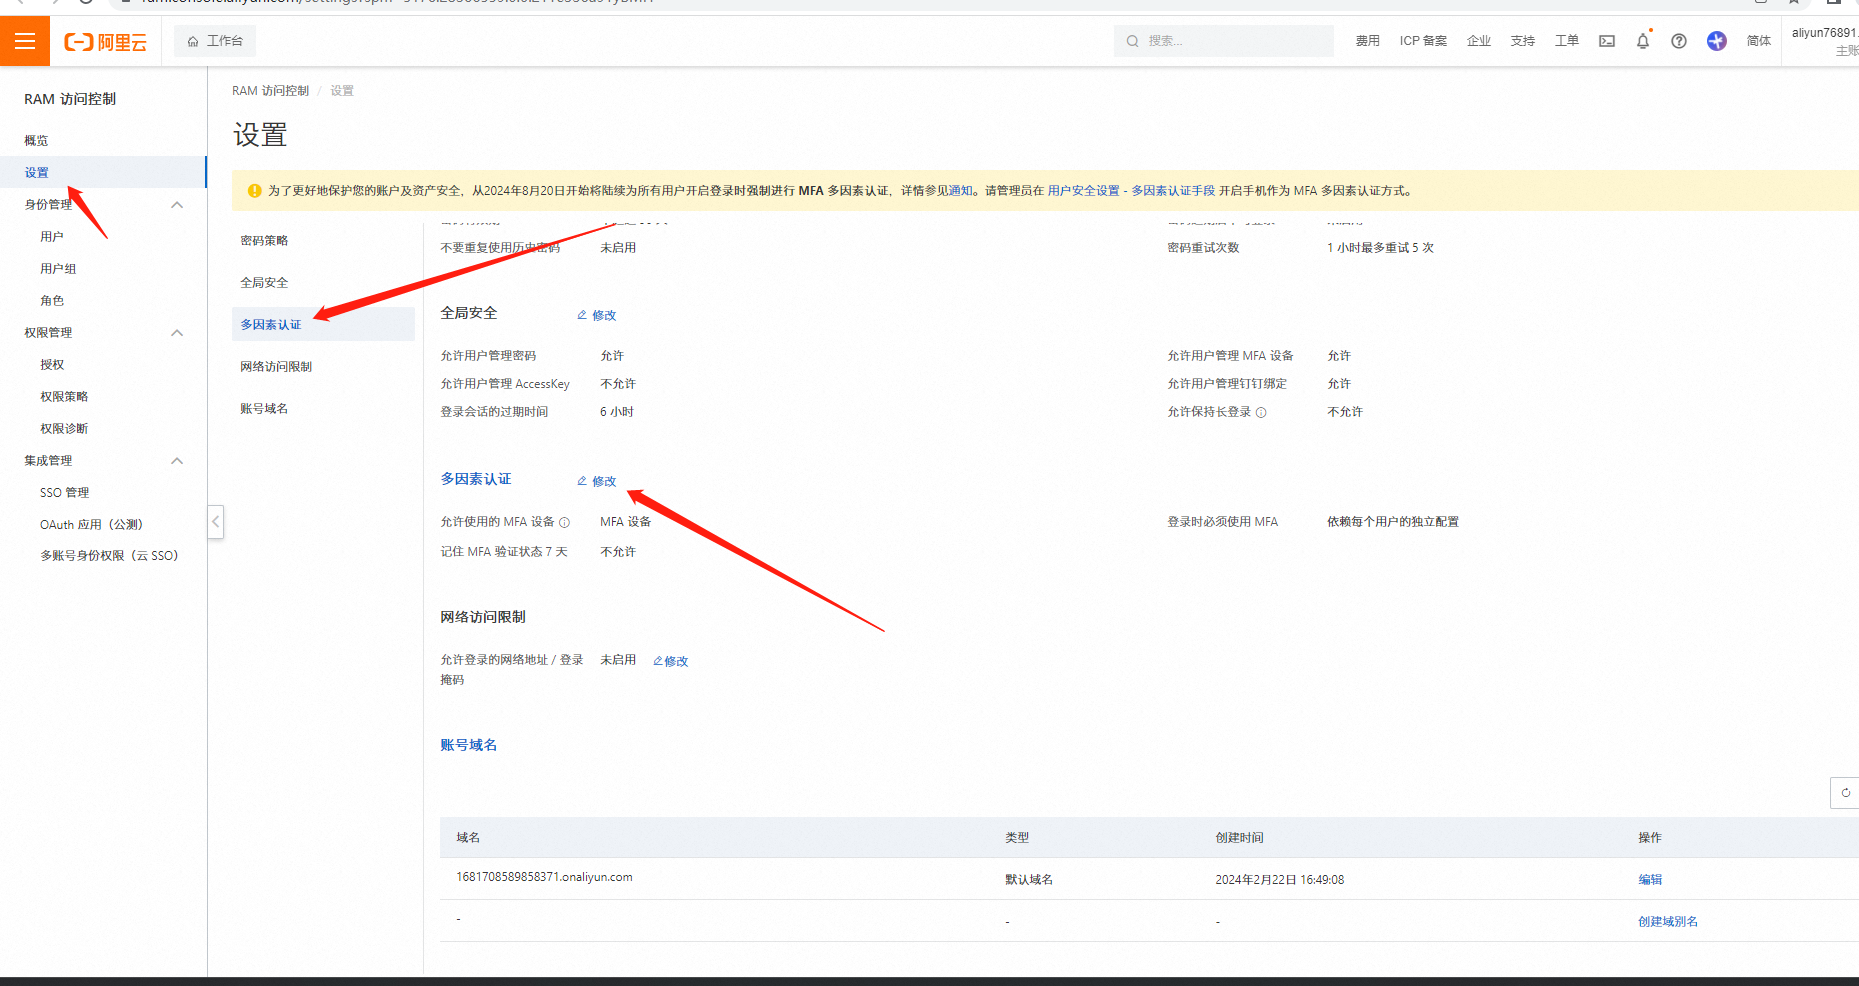Screen dimensions: 1859x986
Task: Click the Alibaba Cloud logo
Action: point(106,42)
